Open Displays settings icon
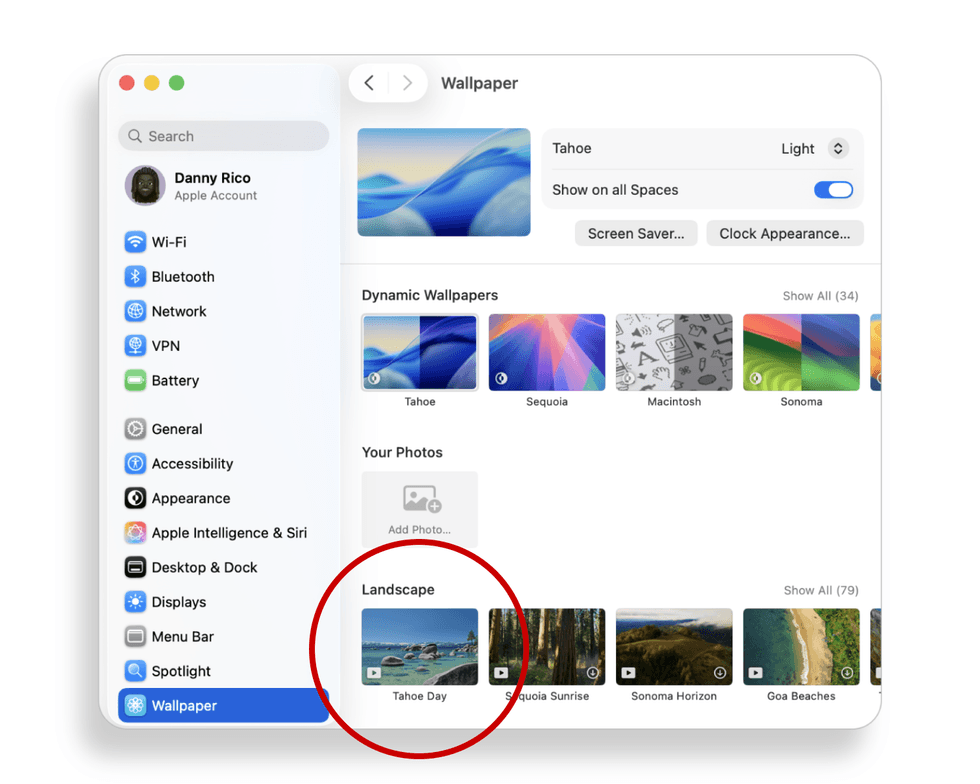Viewport: 980px width, 784px height. click(135, 602)
